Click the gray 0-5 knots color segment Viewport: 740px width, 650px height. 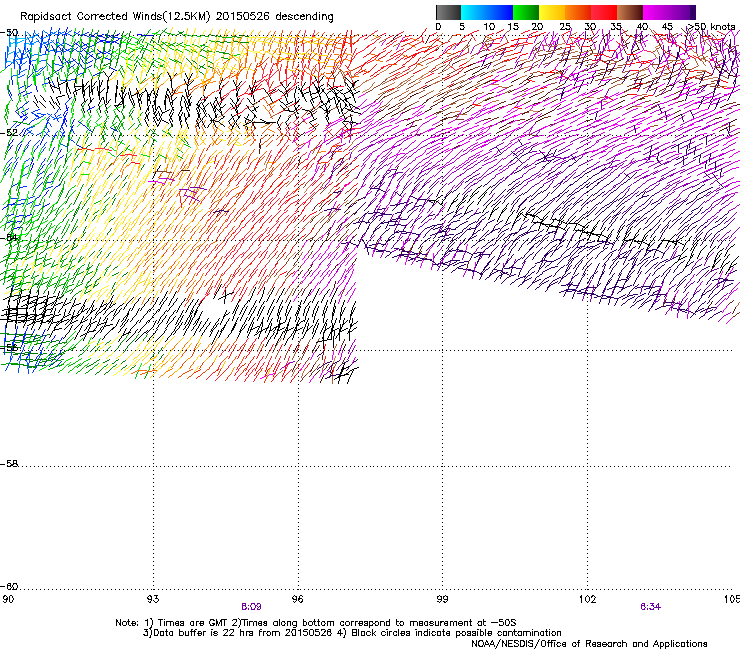click(x=448, y=12)
